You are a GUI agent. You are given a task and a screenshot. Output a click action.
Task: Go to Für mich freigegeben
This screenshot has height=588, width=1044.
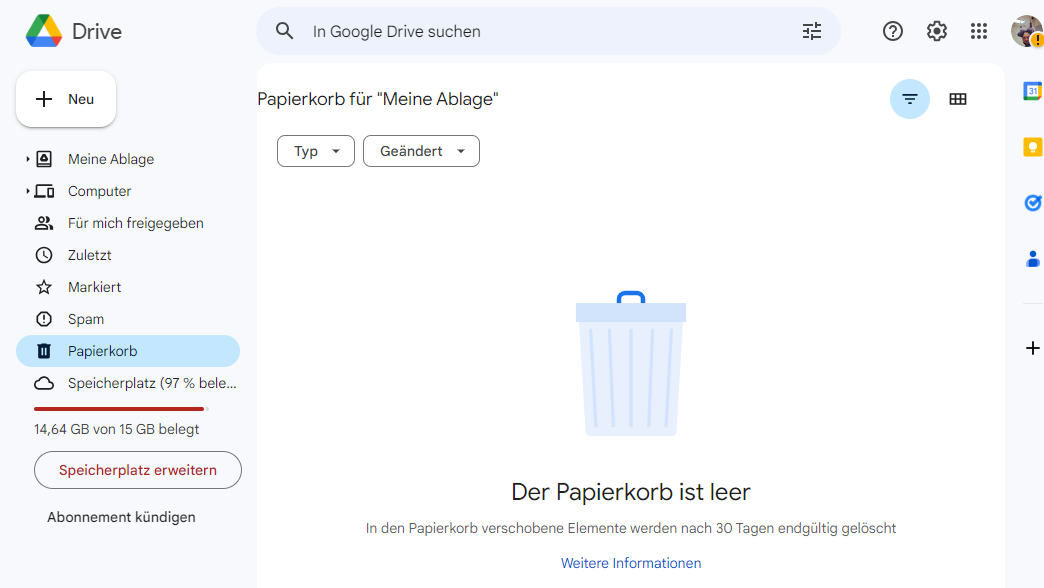(x=128, y=223)
